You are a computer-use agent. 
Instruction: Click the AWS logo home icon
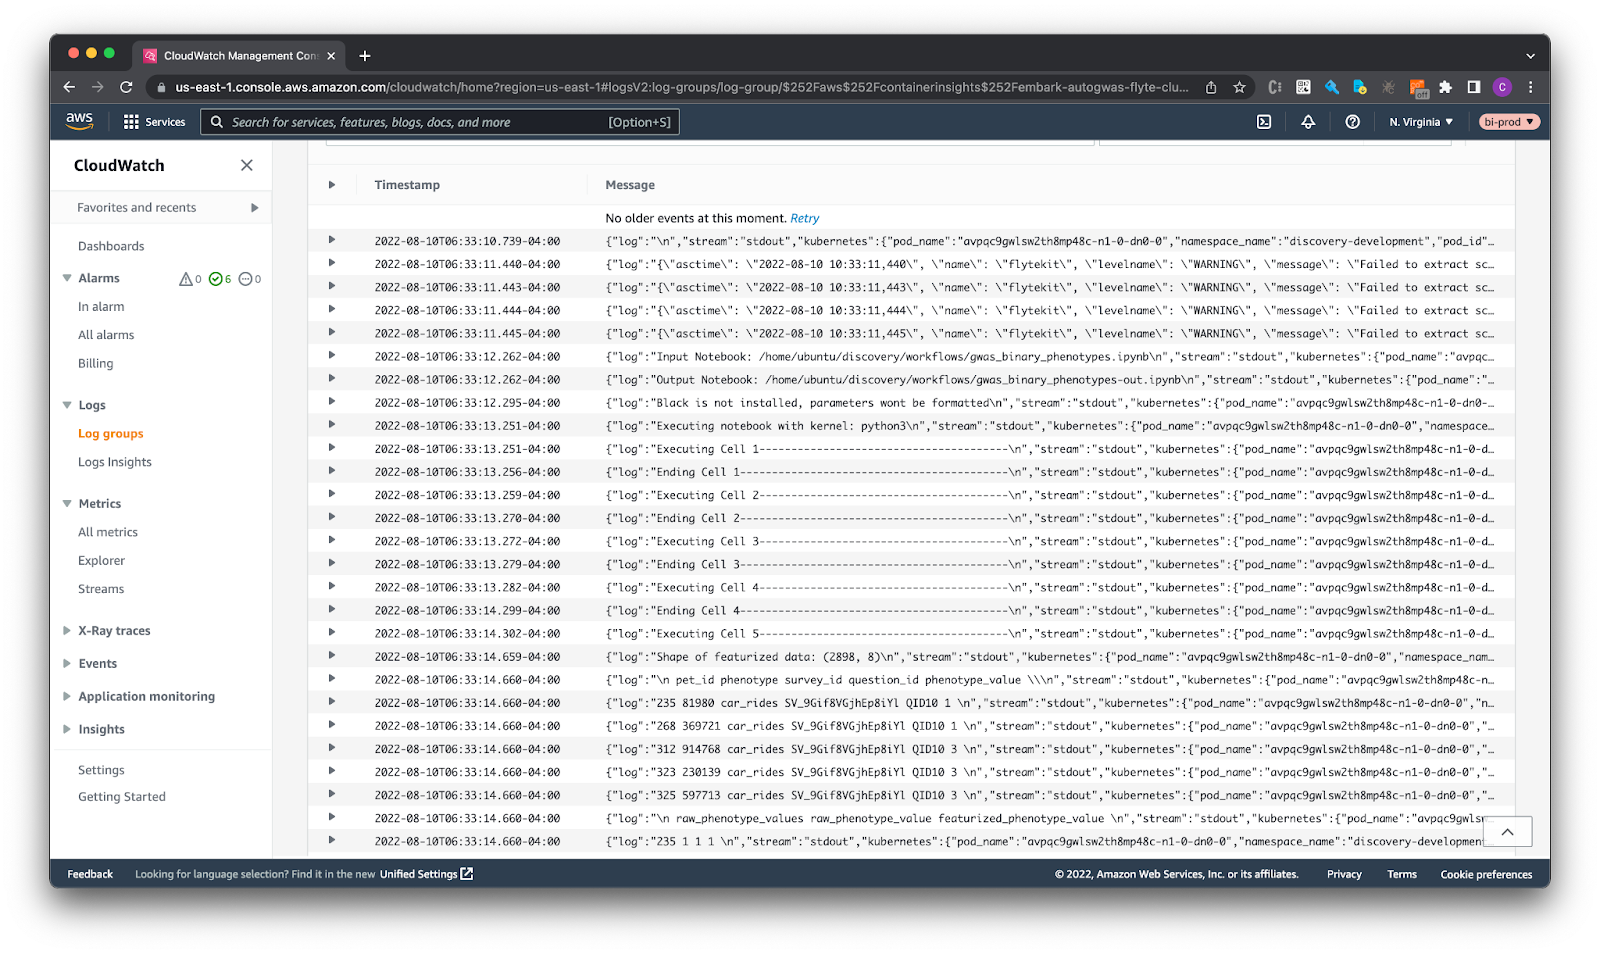[x=79, y=121]
